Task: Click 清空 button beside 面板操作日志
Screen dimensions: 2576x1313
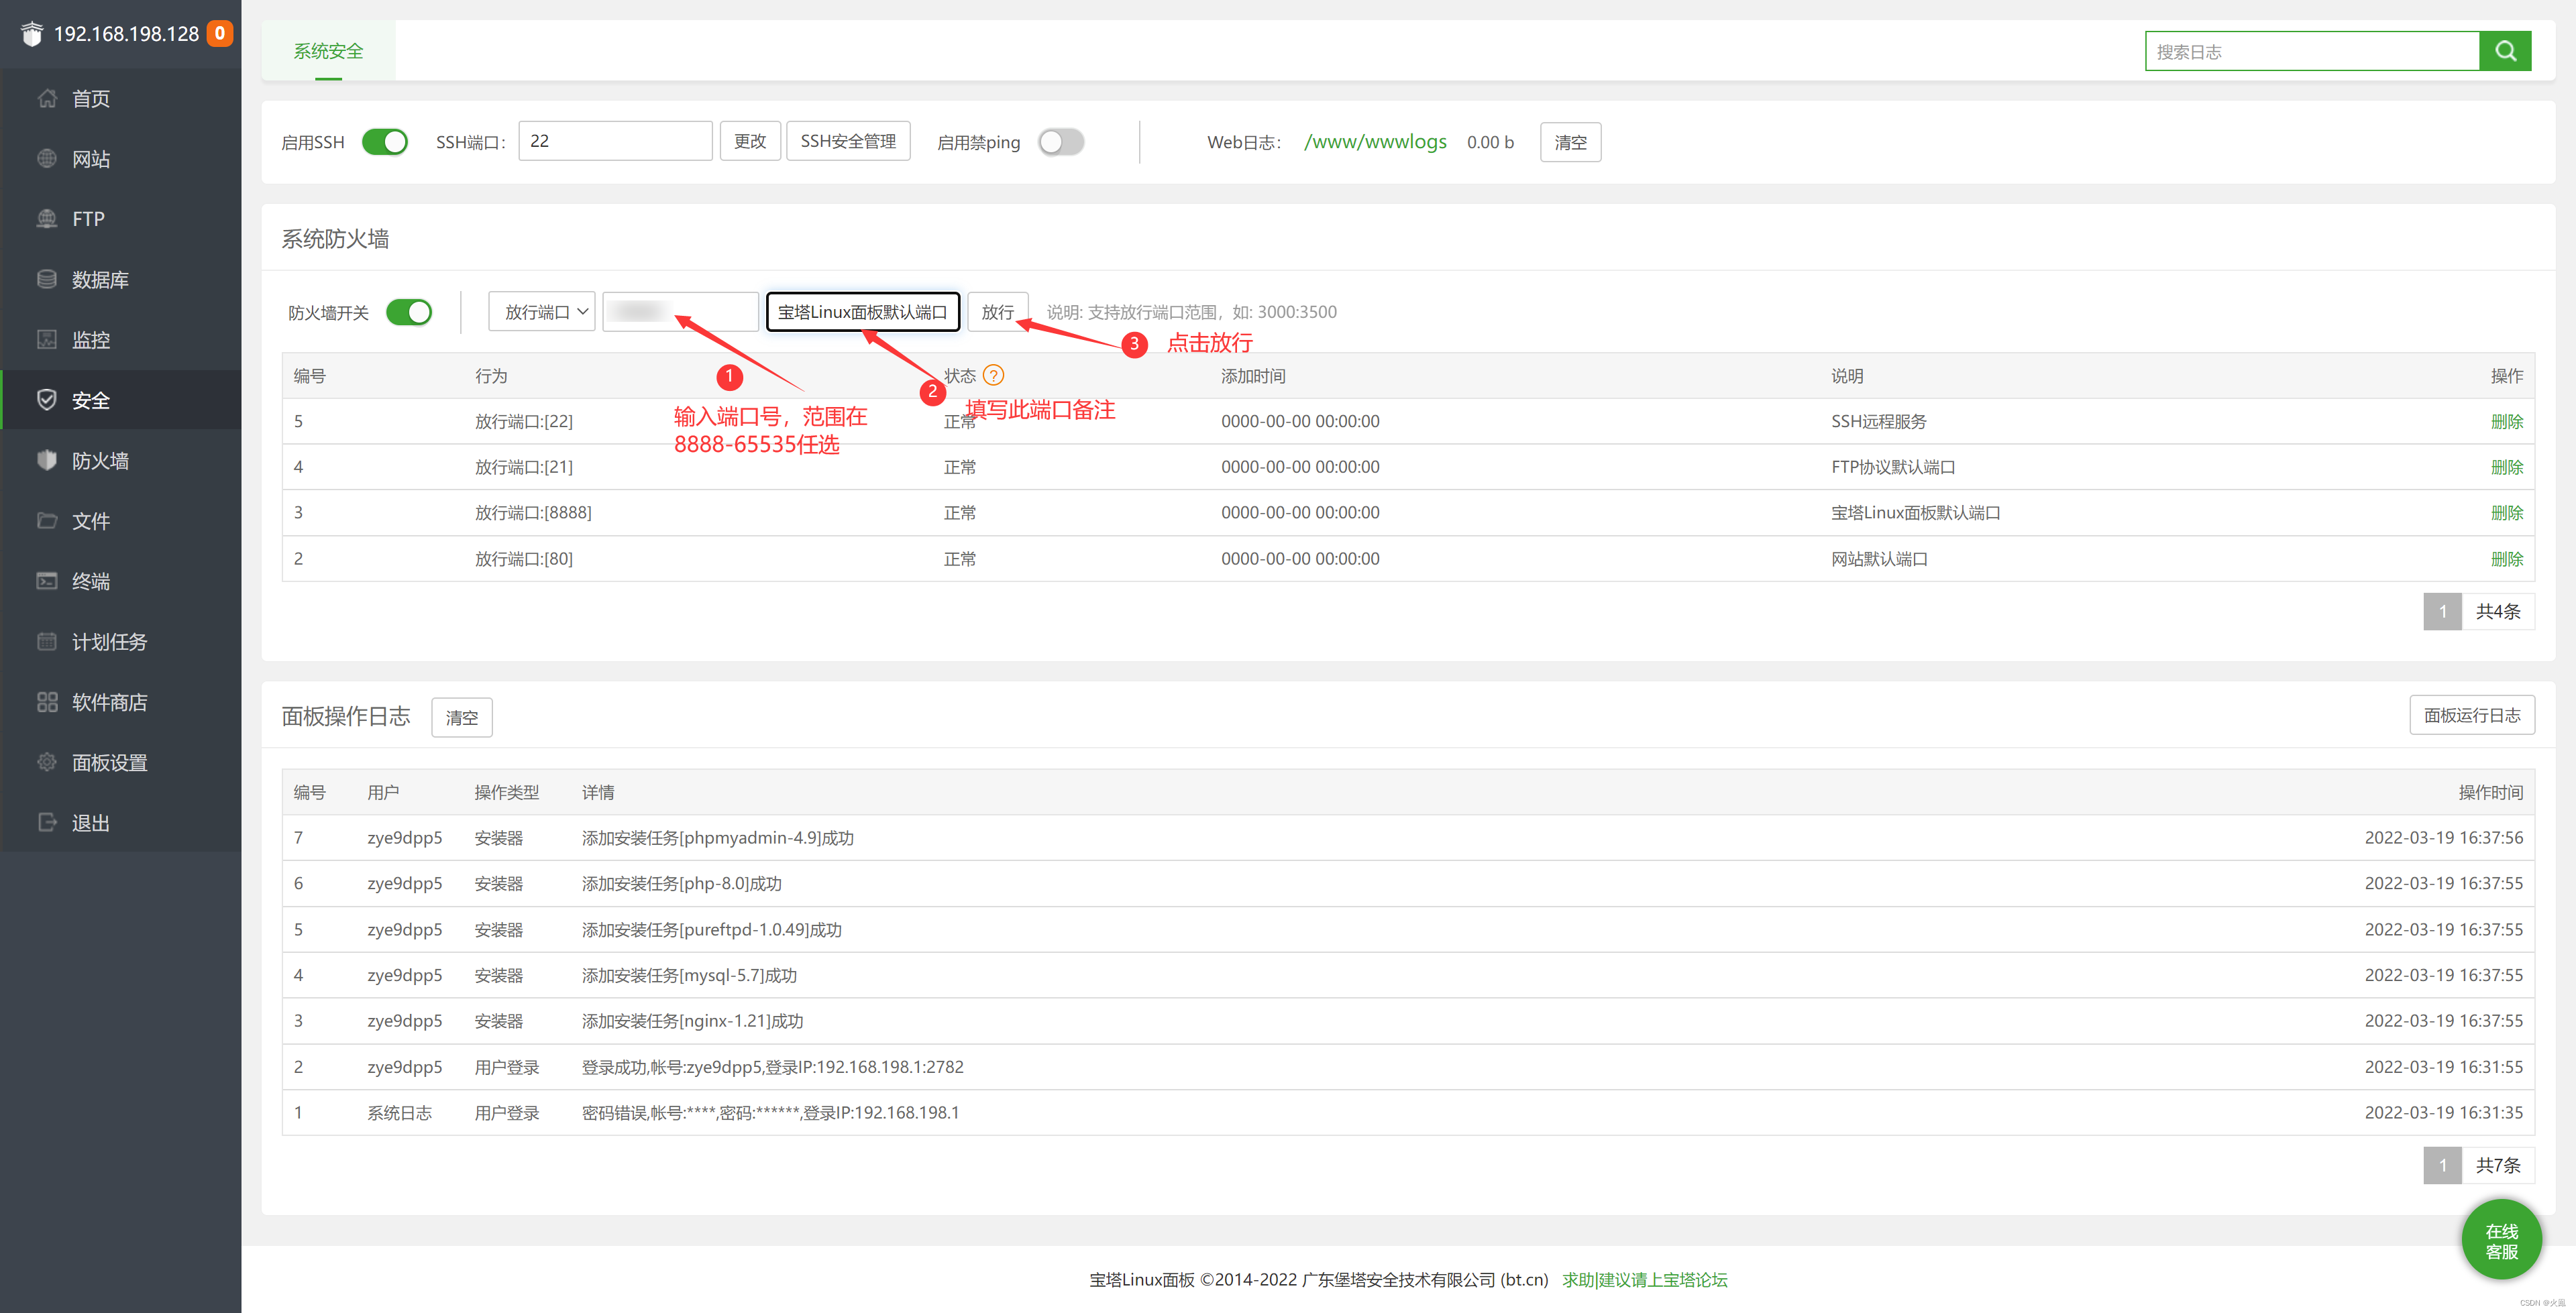Action: click(x=462, y=717)
